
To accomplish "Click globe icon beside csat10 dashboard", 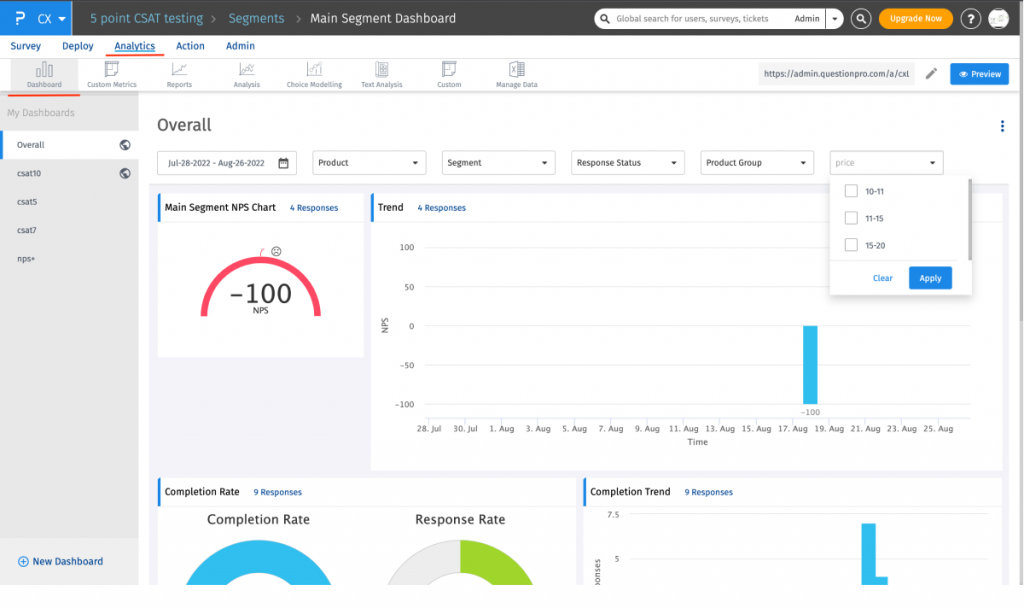I will coord(125,173).
